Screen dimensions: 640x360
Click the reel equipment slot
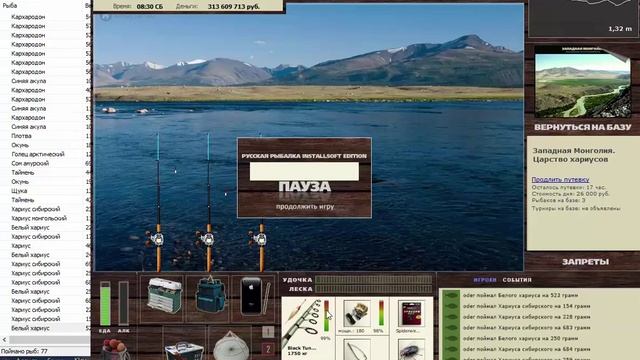coord(357,313)
